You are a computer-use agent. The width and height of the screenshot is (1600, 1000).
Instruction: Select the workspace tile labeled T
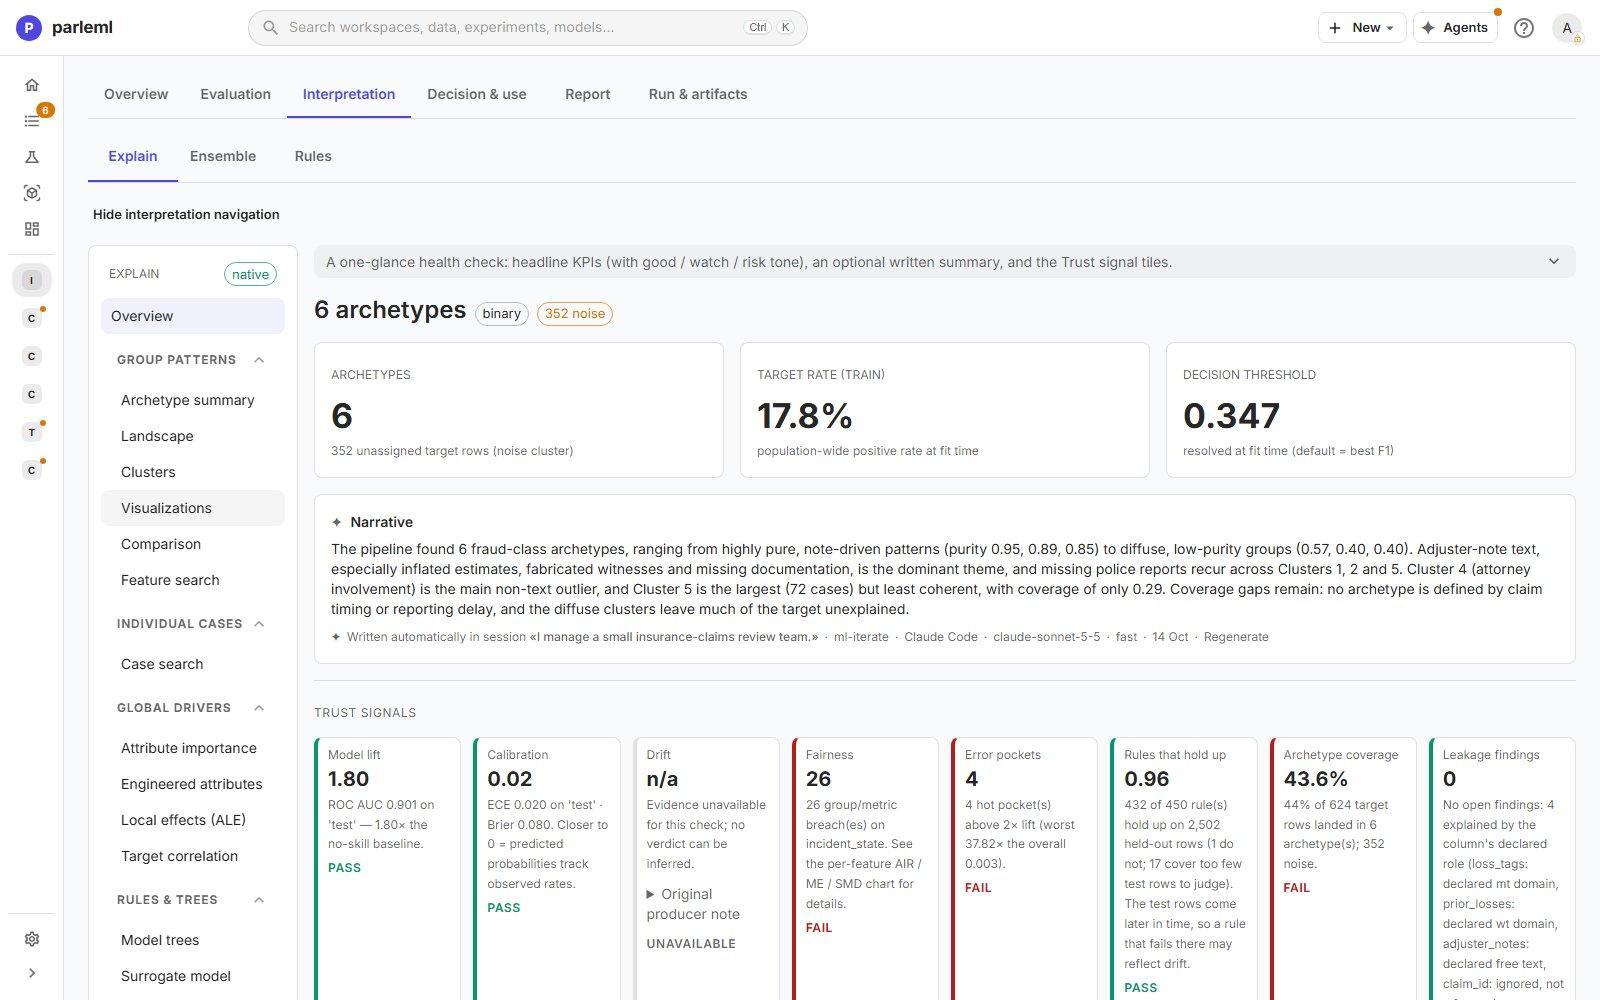coord(32,432)
